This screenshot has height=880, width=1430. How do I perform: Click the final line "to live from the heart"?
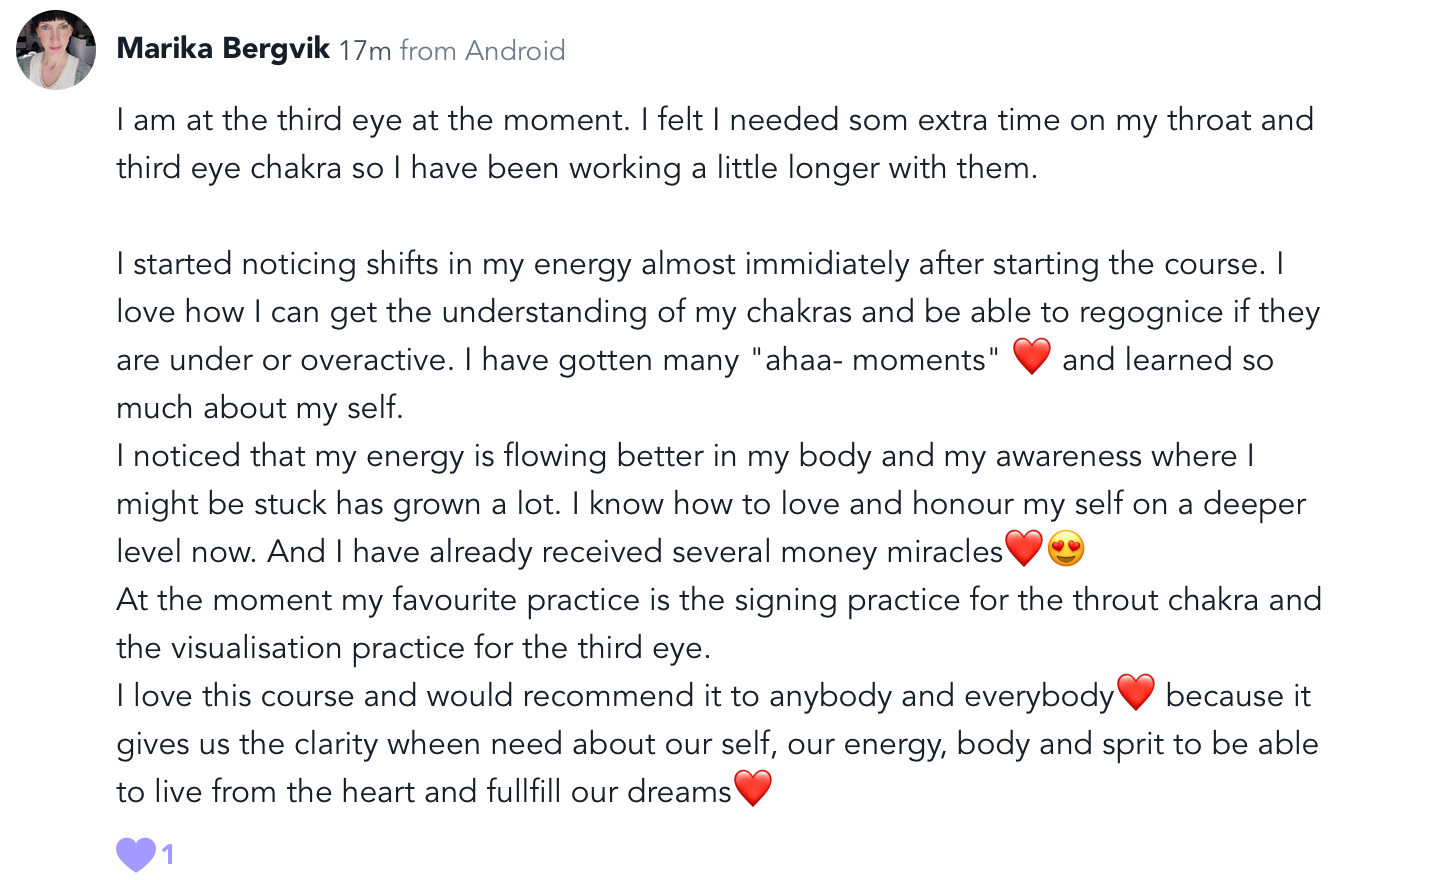tap(424, 792)
